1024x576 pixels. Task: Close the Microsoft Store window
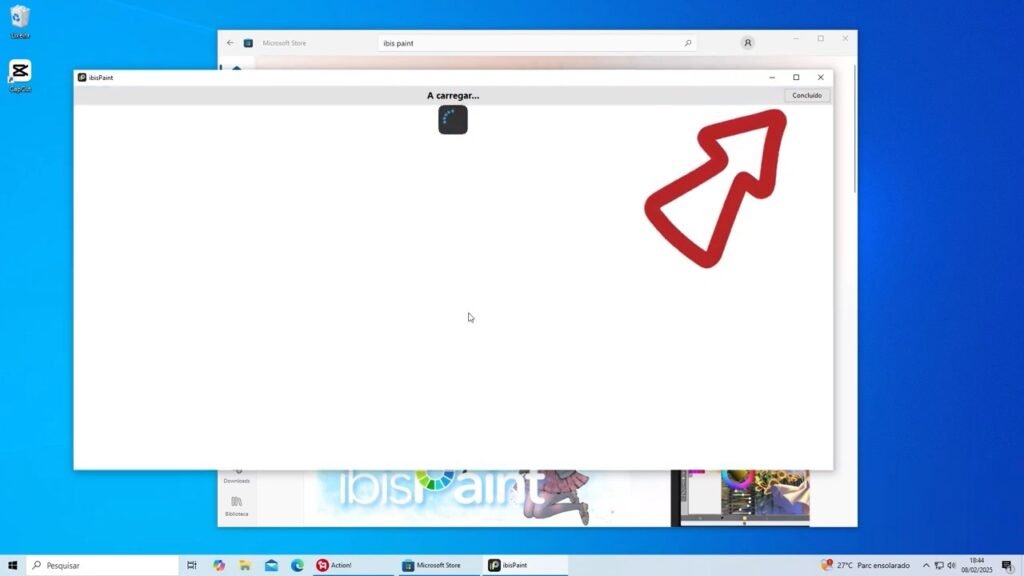[x=845, y=39]
